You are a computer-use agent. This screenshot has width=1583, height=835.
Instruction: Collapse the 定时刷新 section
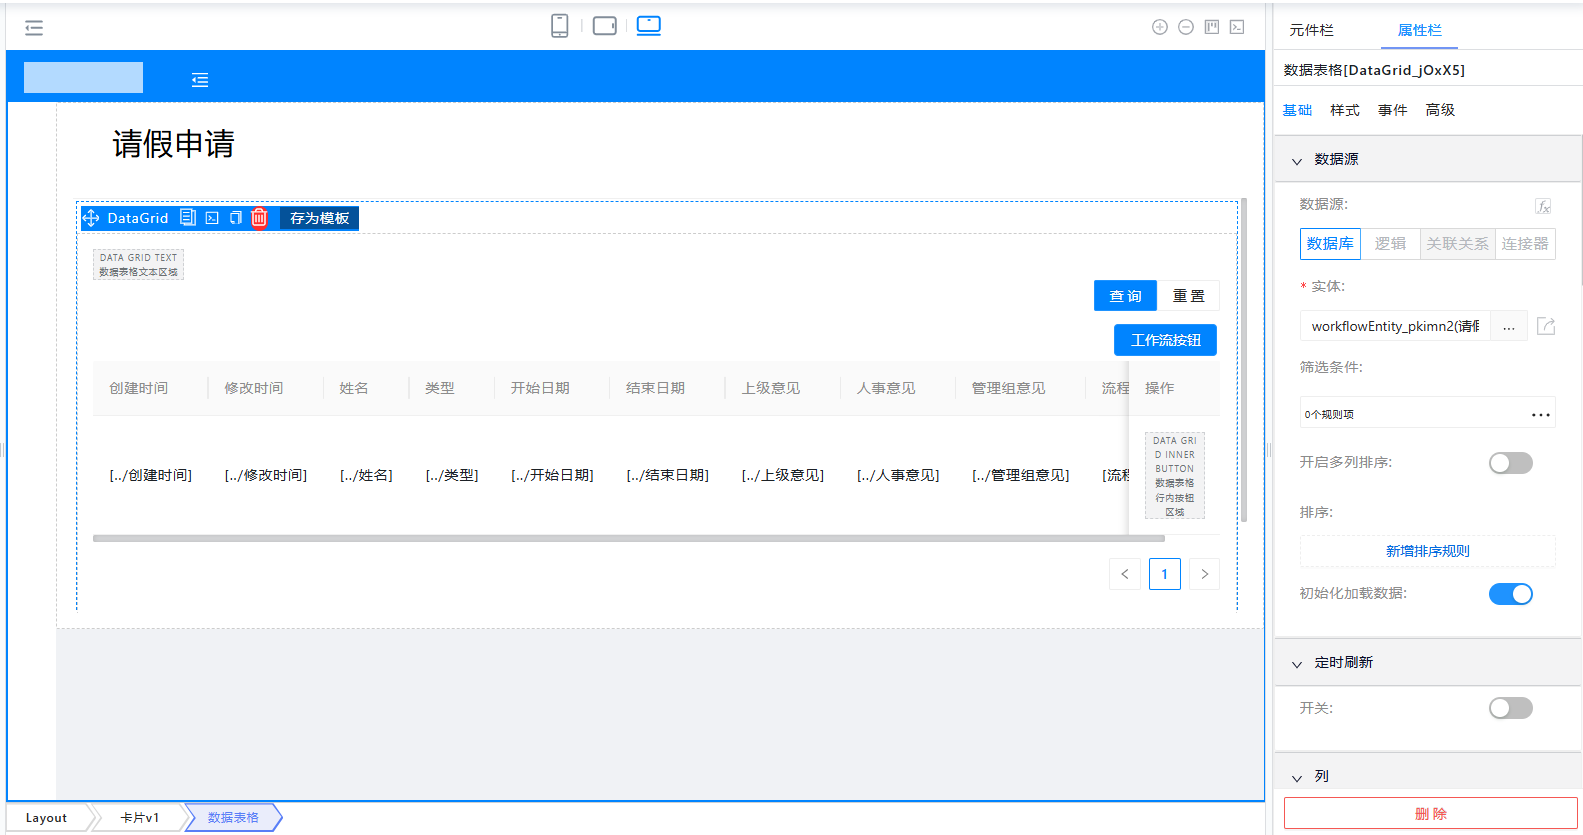pos(1297,663)
